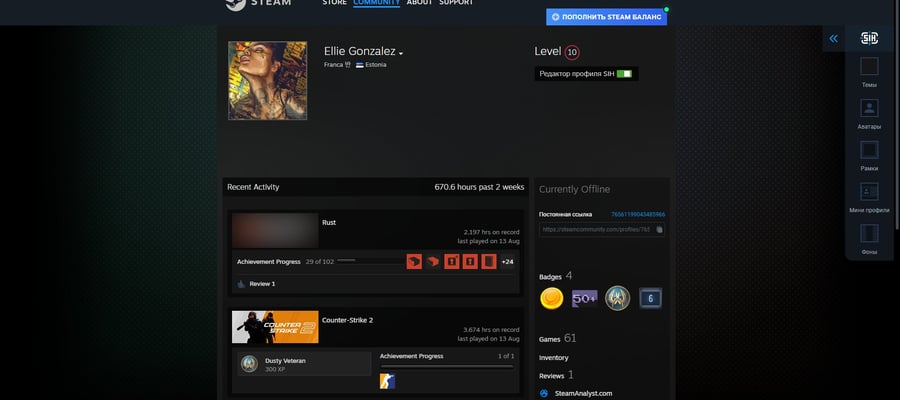Open the Inventory link
Screen dimensions: 900x400
[553, 358]
